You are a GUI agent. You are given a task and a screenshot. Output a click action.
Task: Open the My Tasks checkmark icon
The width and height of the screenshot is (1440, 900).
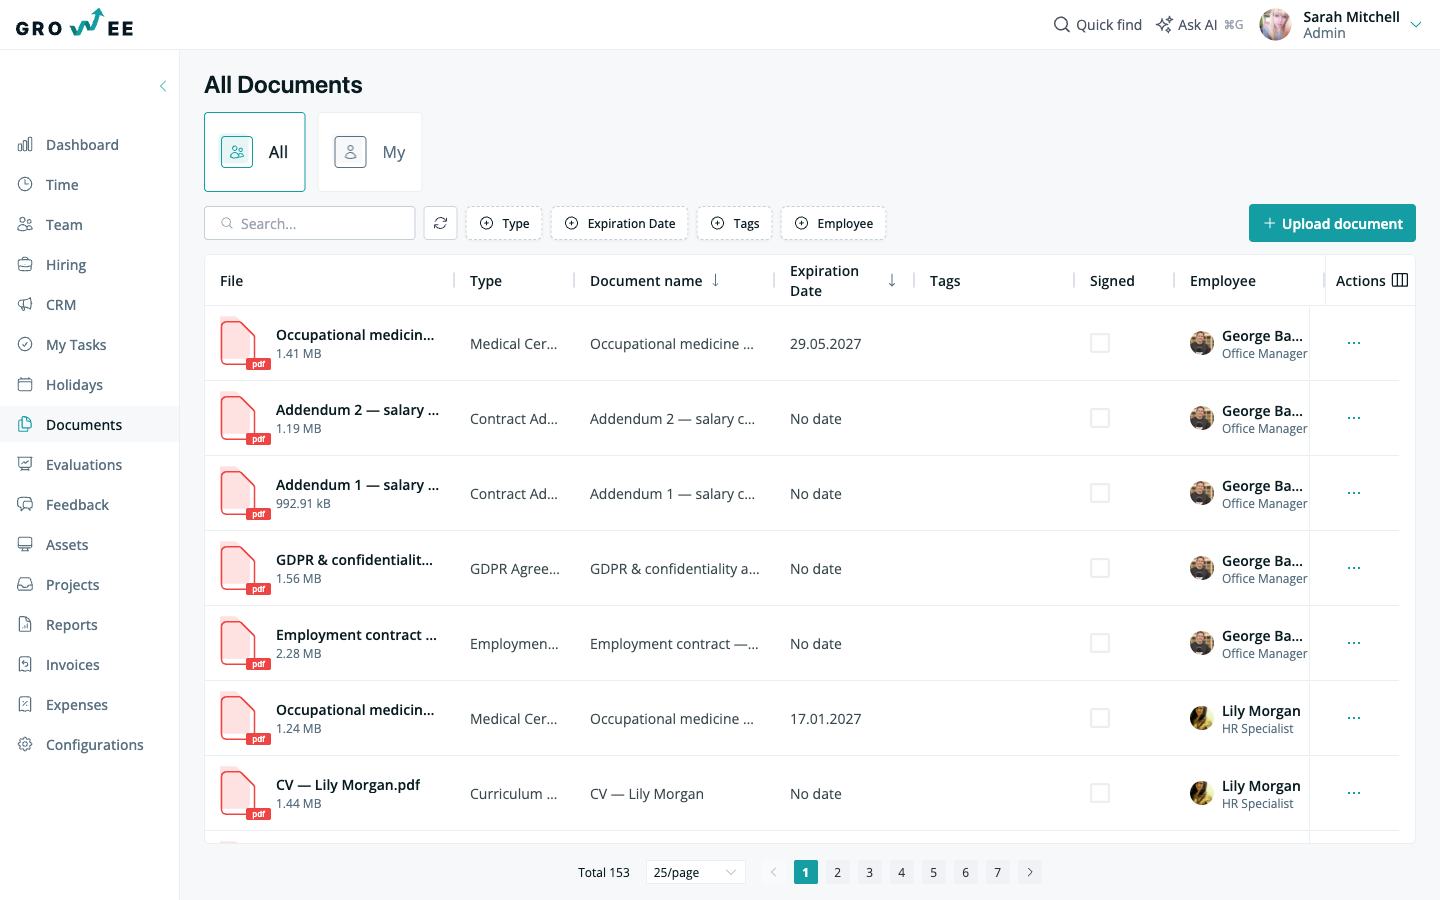tap(25, 345)
